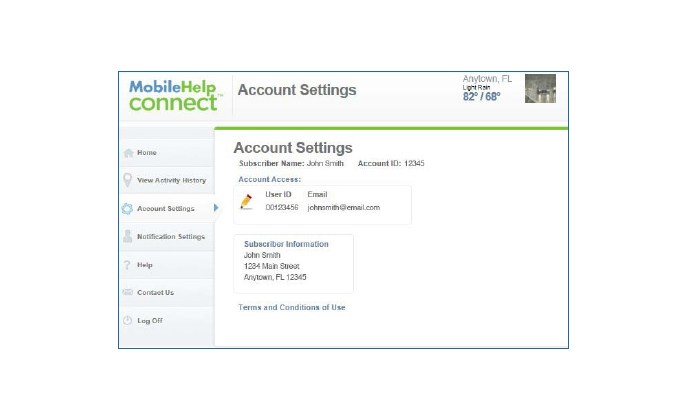
Task: Click the address line Anytown, FL 12345
Action: coord(275,277)
